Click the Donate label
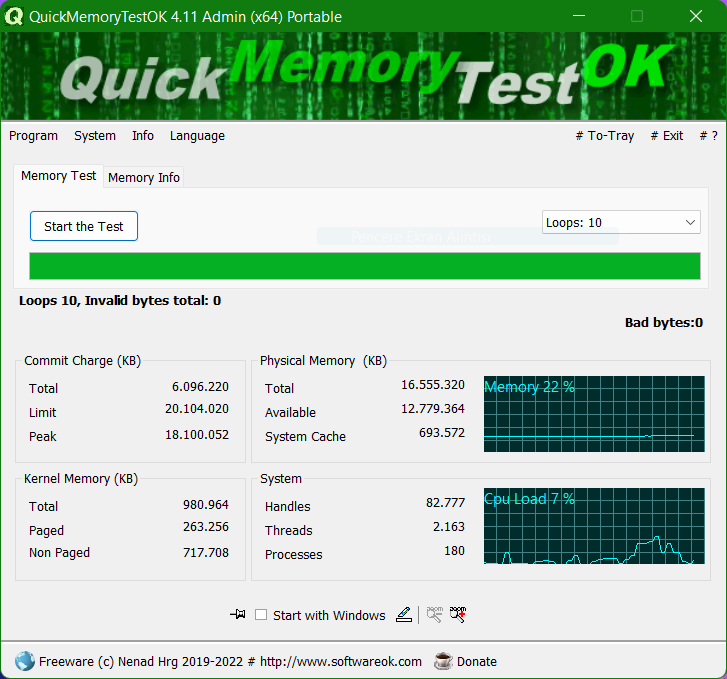 pos(477,661)
